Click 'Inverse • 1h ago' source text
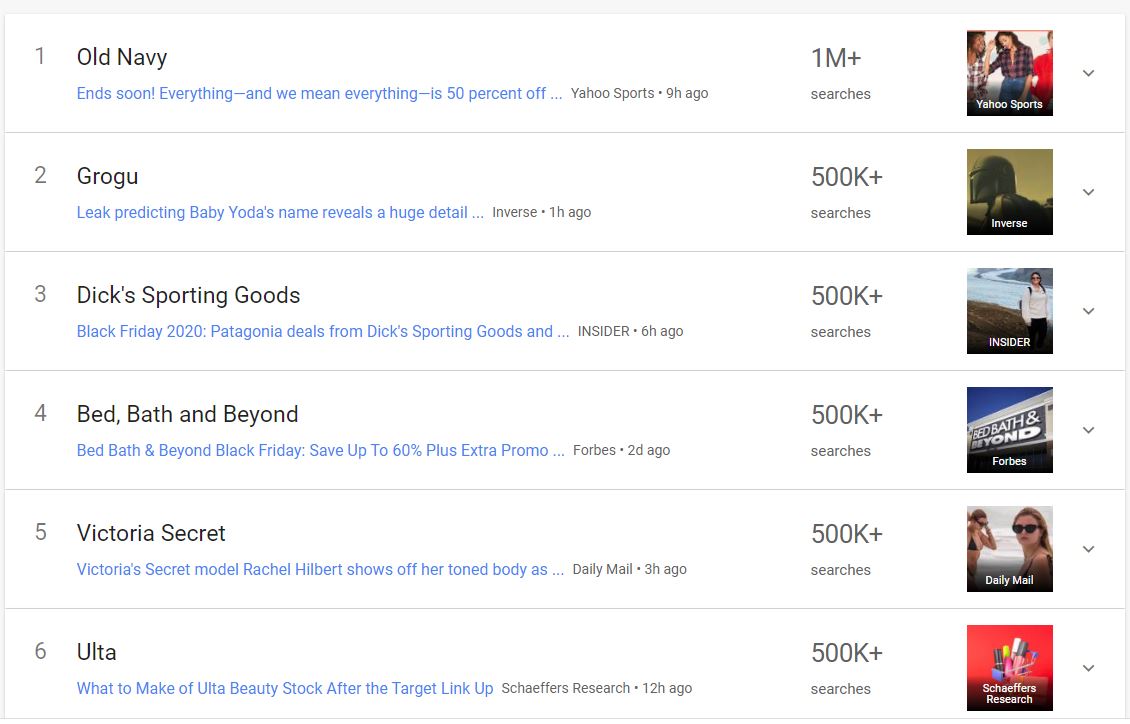Image resolution: width=1130 pixels, height=724 pixels. tap(541, 212)
